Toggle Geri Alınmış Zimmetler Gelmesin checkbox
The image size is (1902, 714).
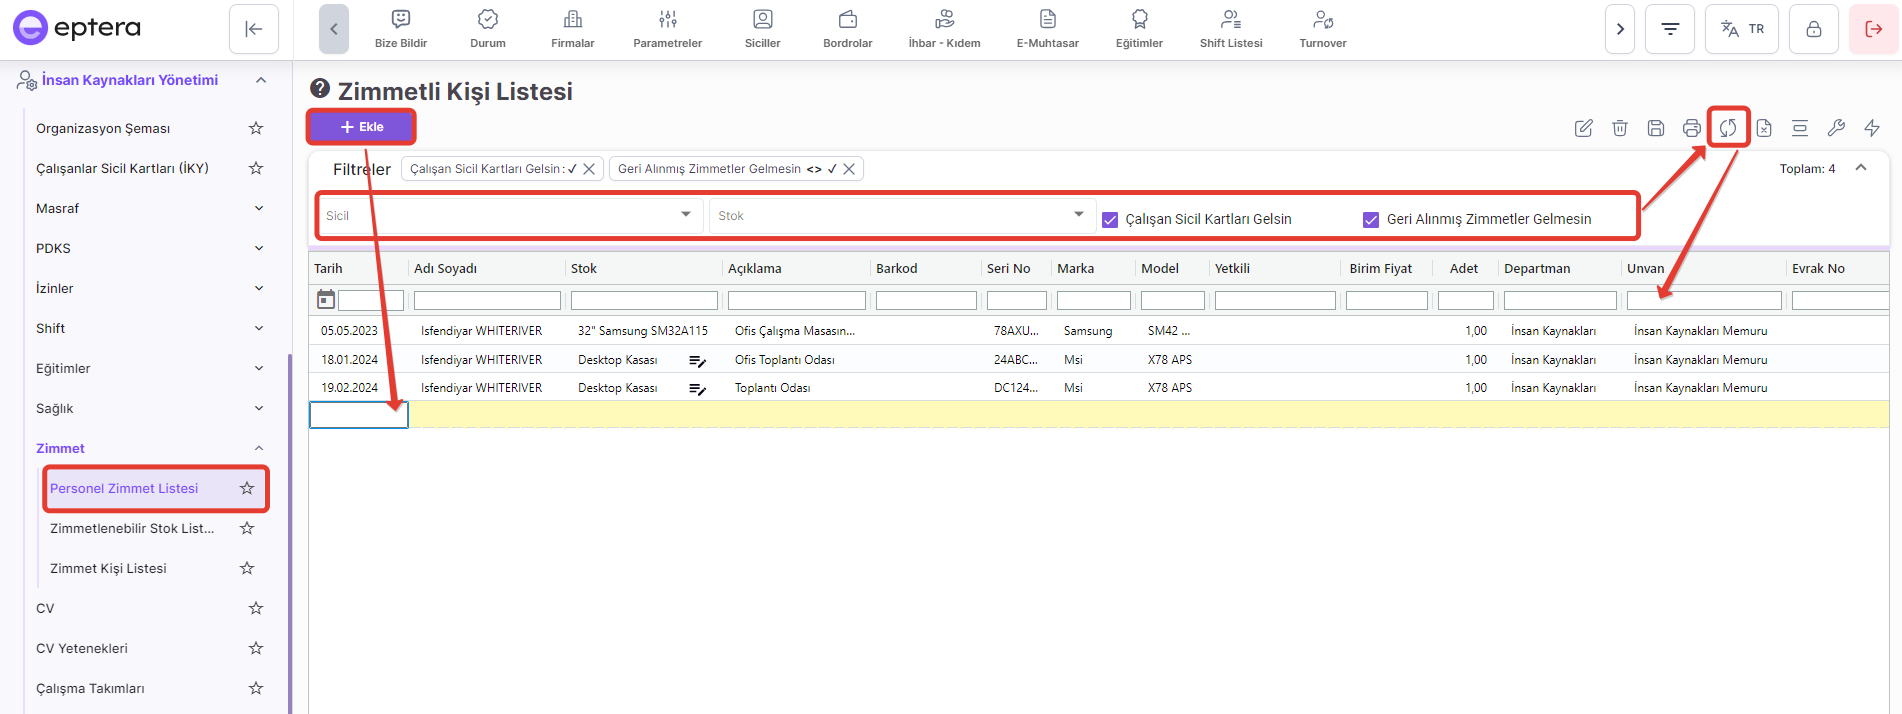1371,220
